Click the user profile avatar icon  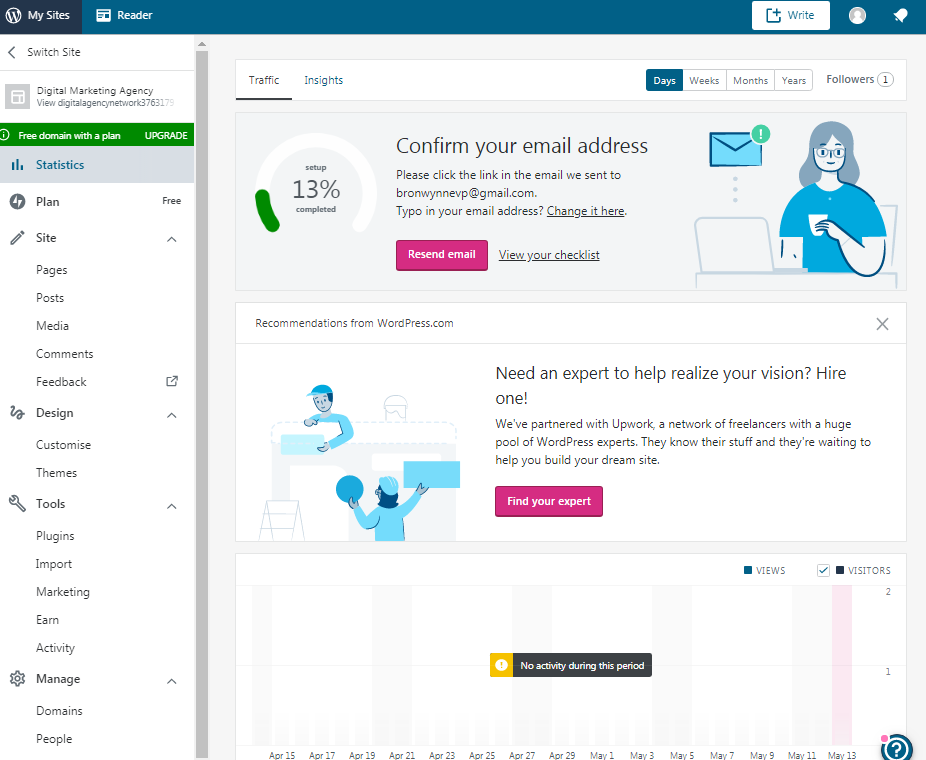[x=857, y=16]
